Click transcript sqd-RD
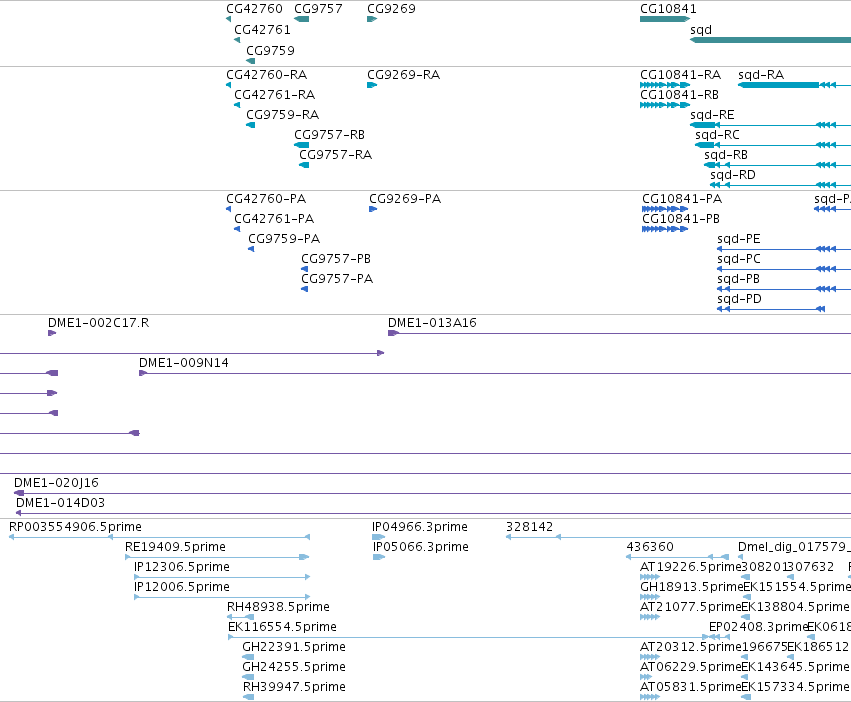 733,175
